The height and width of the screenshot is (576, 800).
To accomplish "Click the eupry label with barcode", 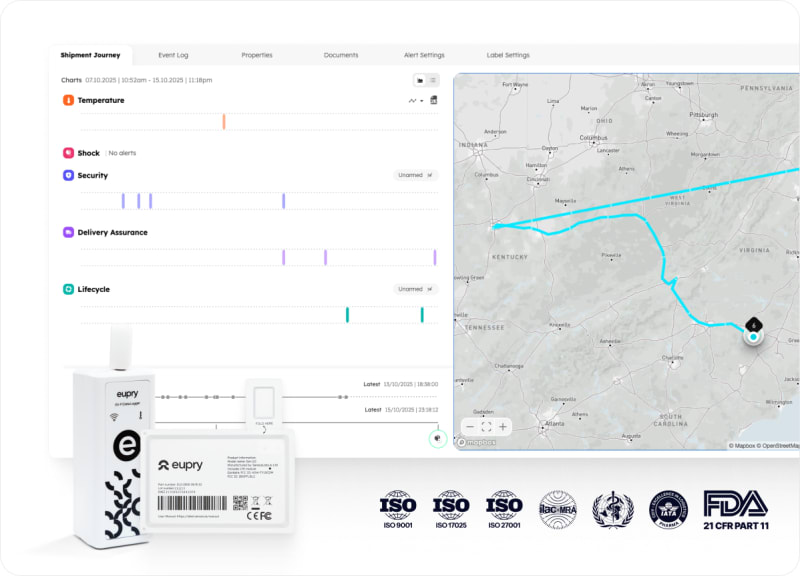I will click(218, 482).
